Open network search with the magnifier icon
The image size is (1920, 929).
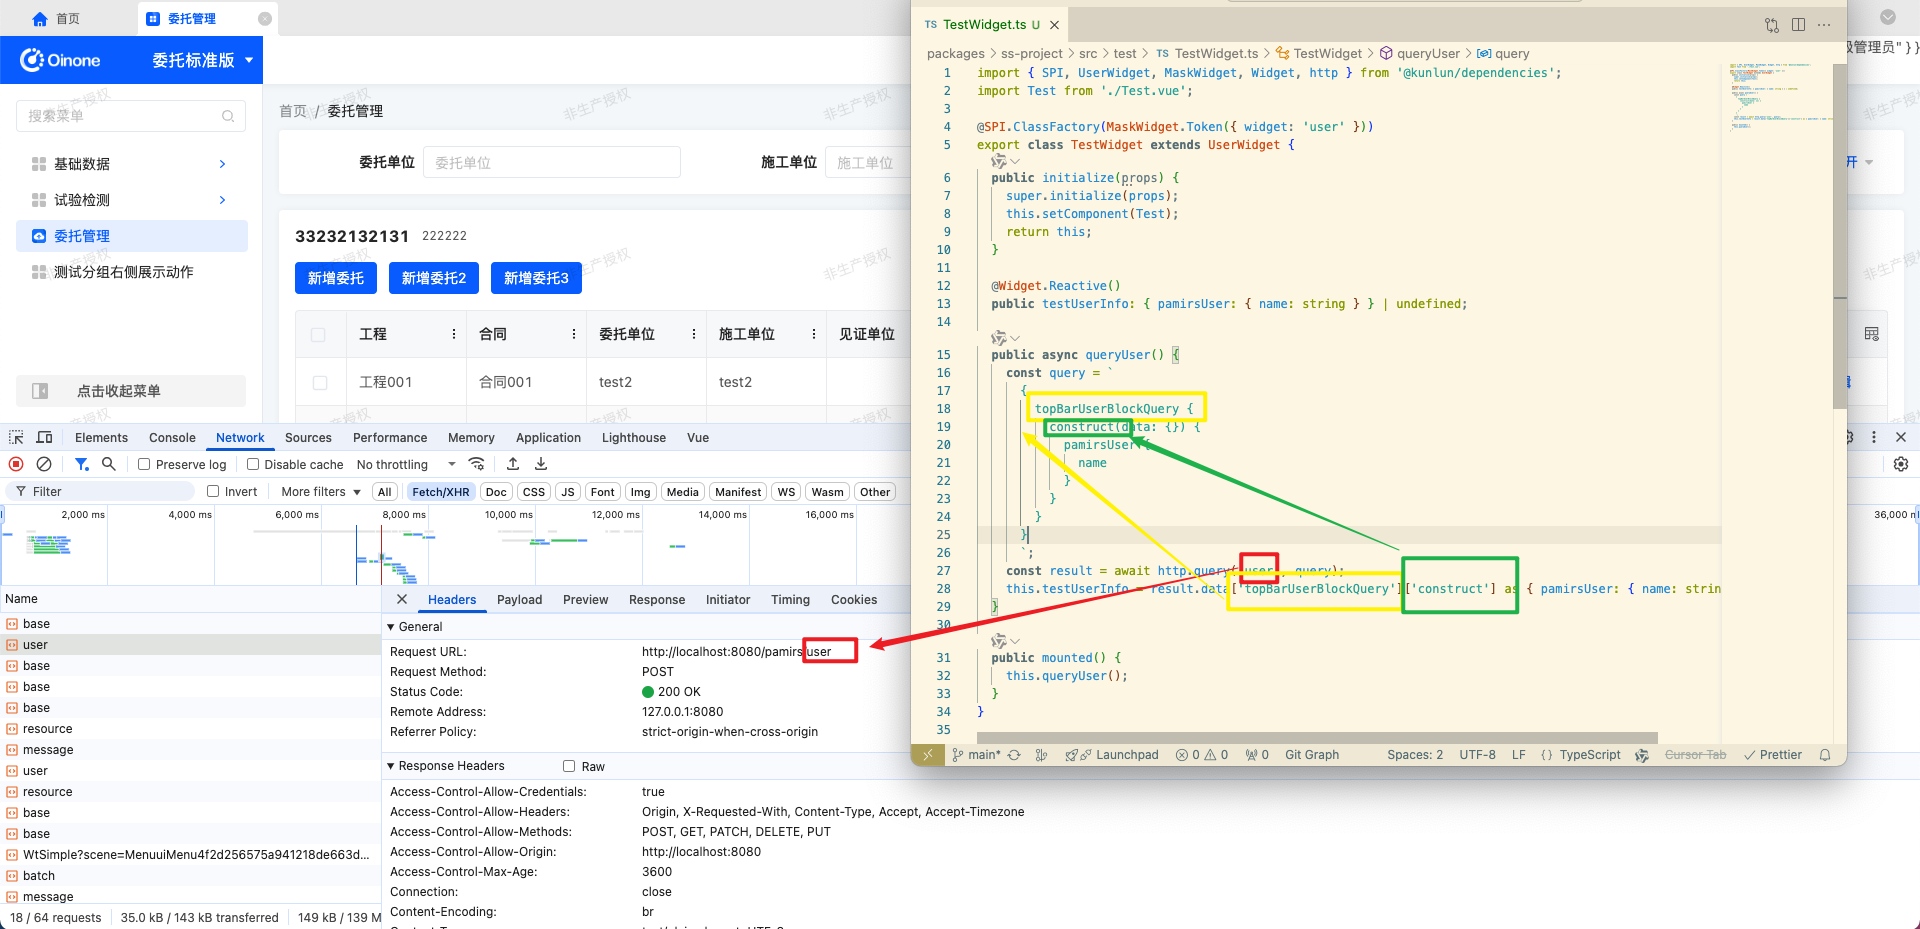click(109, 464)
